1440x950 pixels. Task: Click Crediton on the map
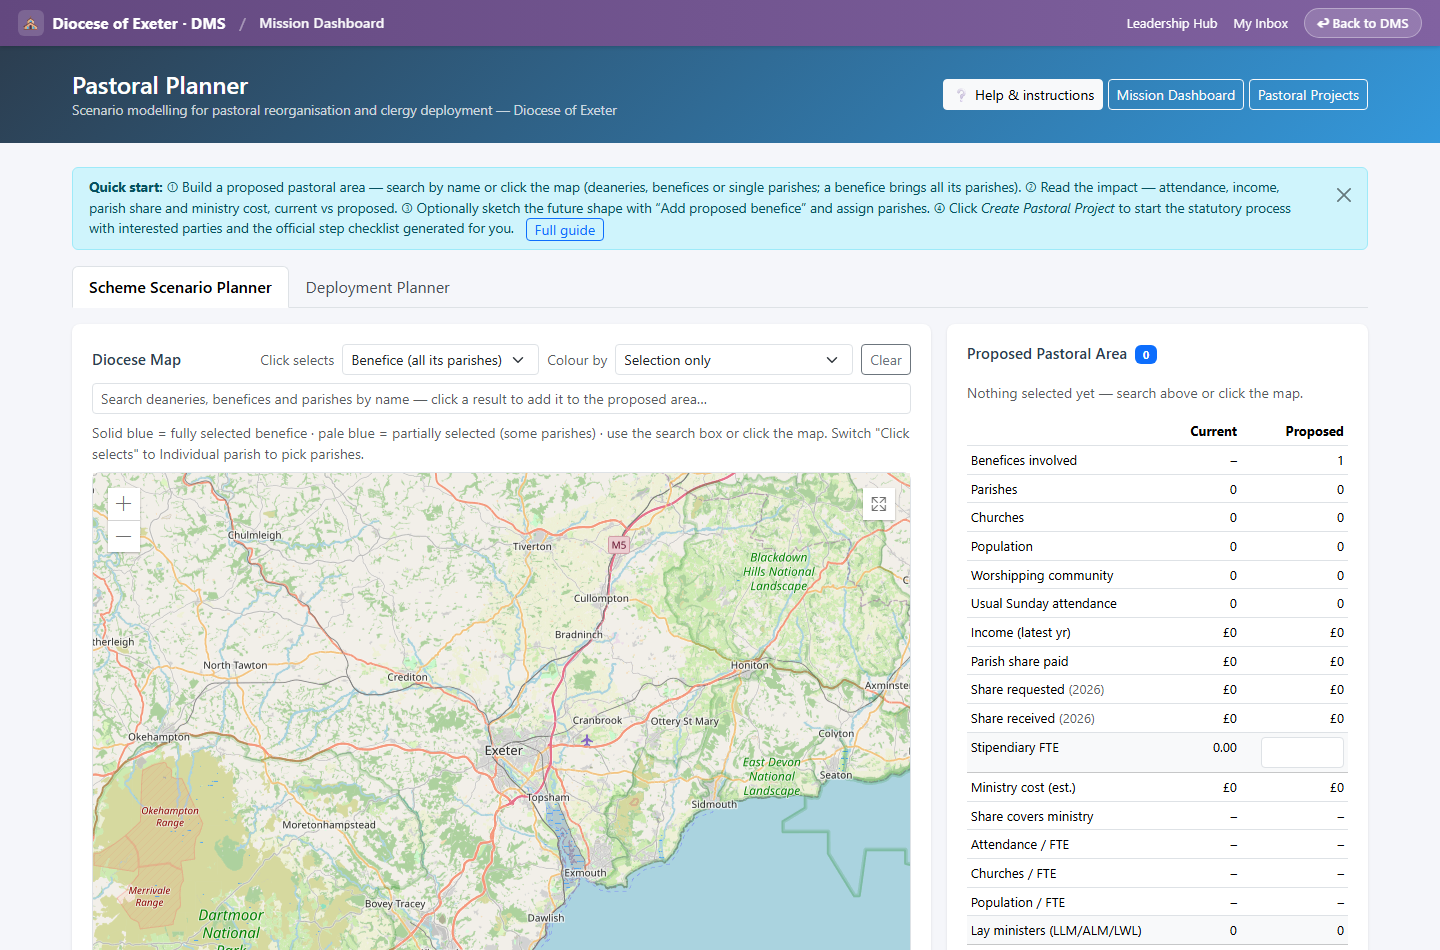tap(407, 677)
